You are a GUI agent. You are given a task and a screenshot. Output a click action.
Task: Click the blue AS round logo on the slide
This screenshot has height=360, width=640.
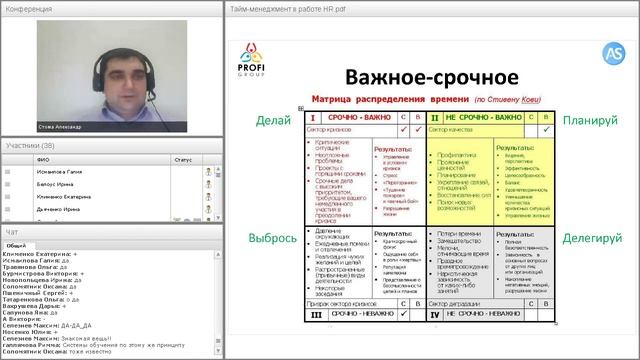[x=613, y=53]
